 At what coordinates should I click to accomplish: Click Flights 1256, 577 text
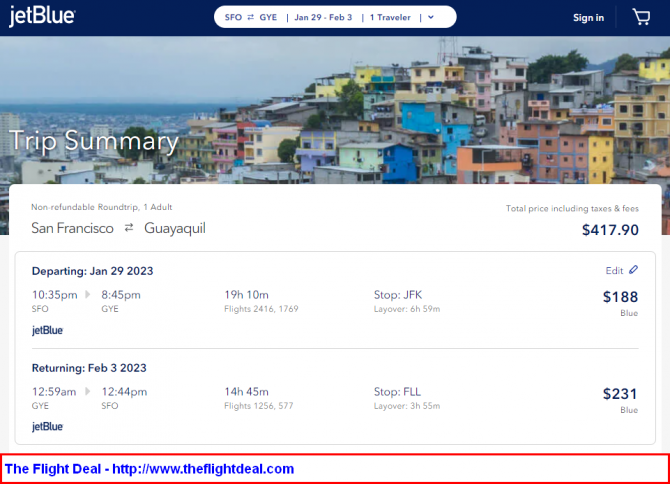coord(259,405)
